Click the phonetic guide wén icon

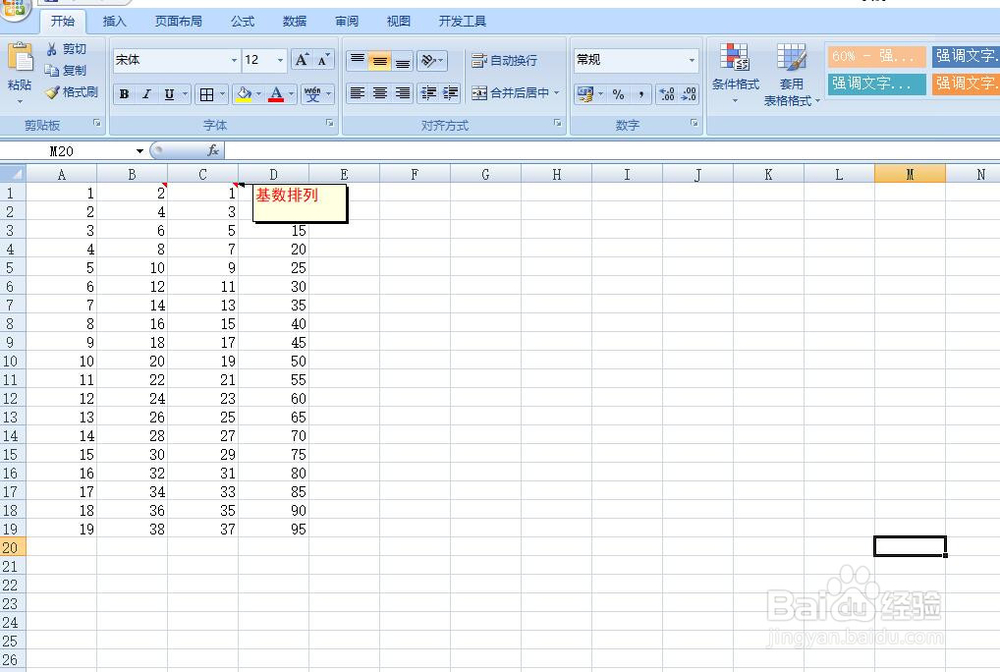312,94
